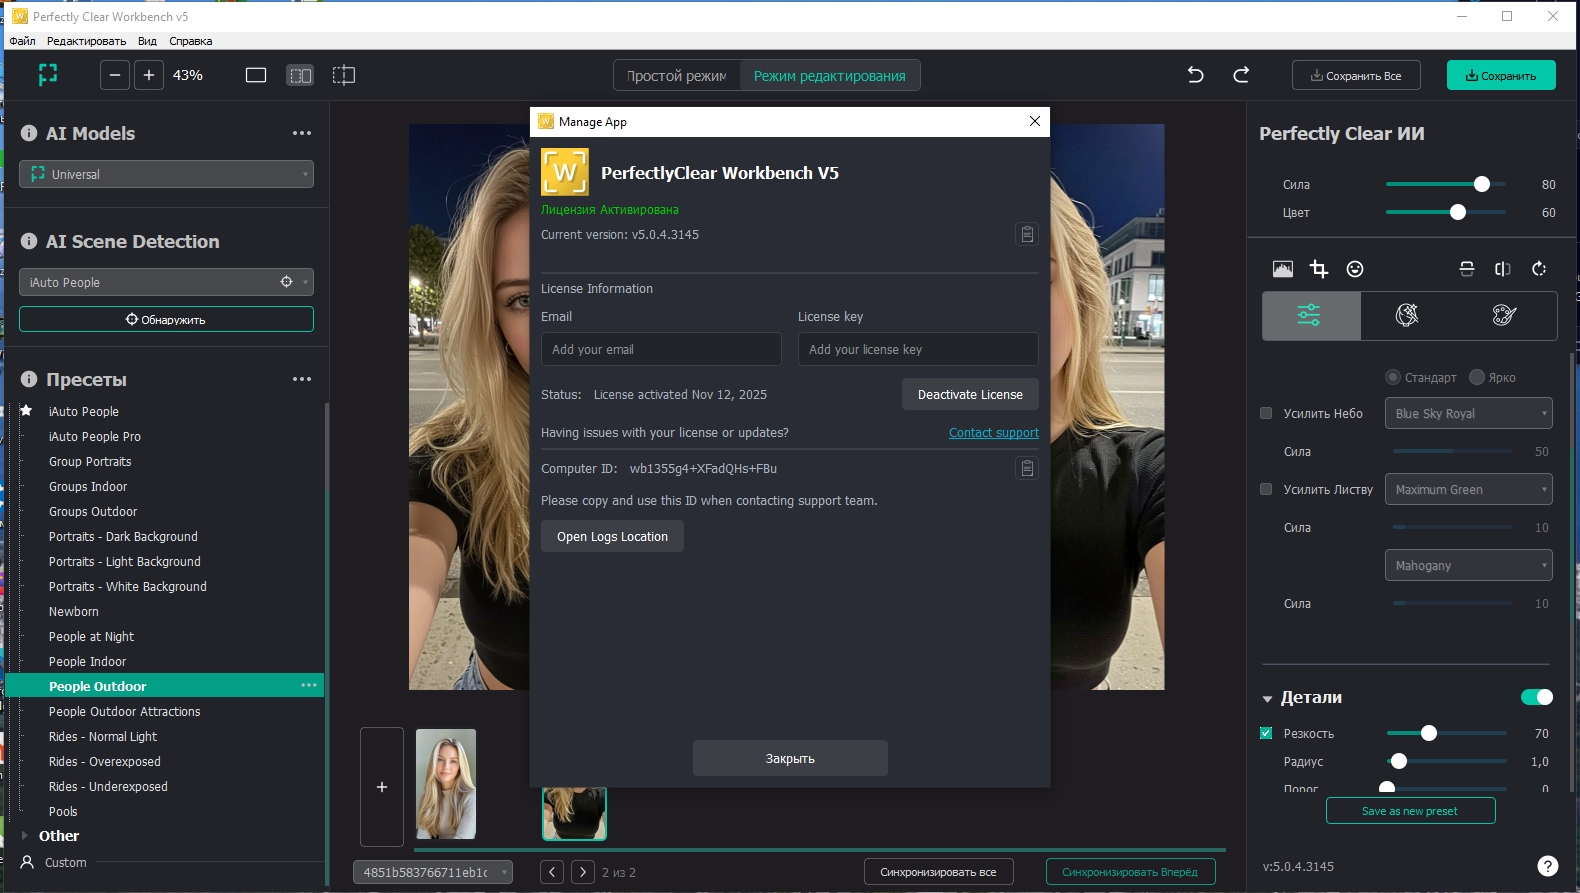Open the Contact support link

(x=994, y=432)
